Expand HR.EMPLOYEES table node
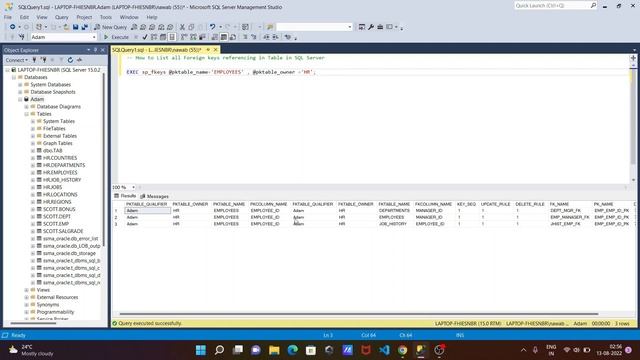 click(x=33, y=173)
